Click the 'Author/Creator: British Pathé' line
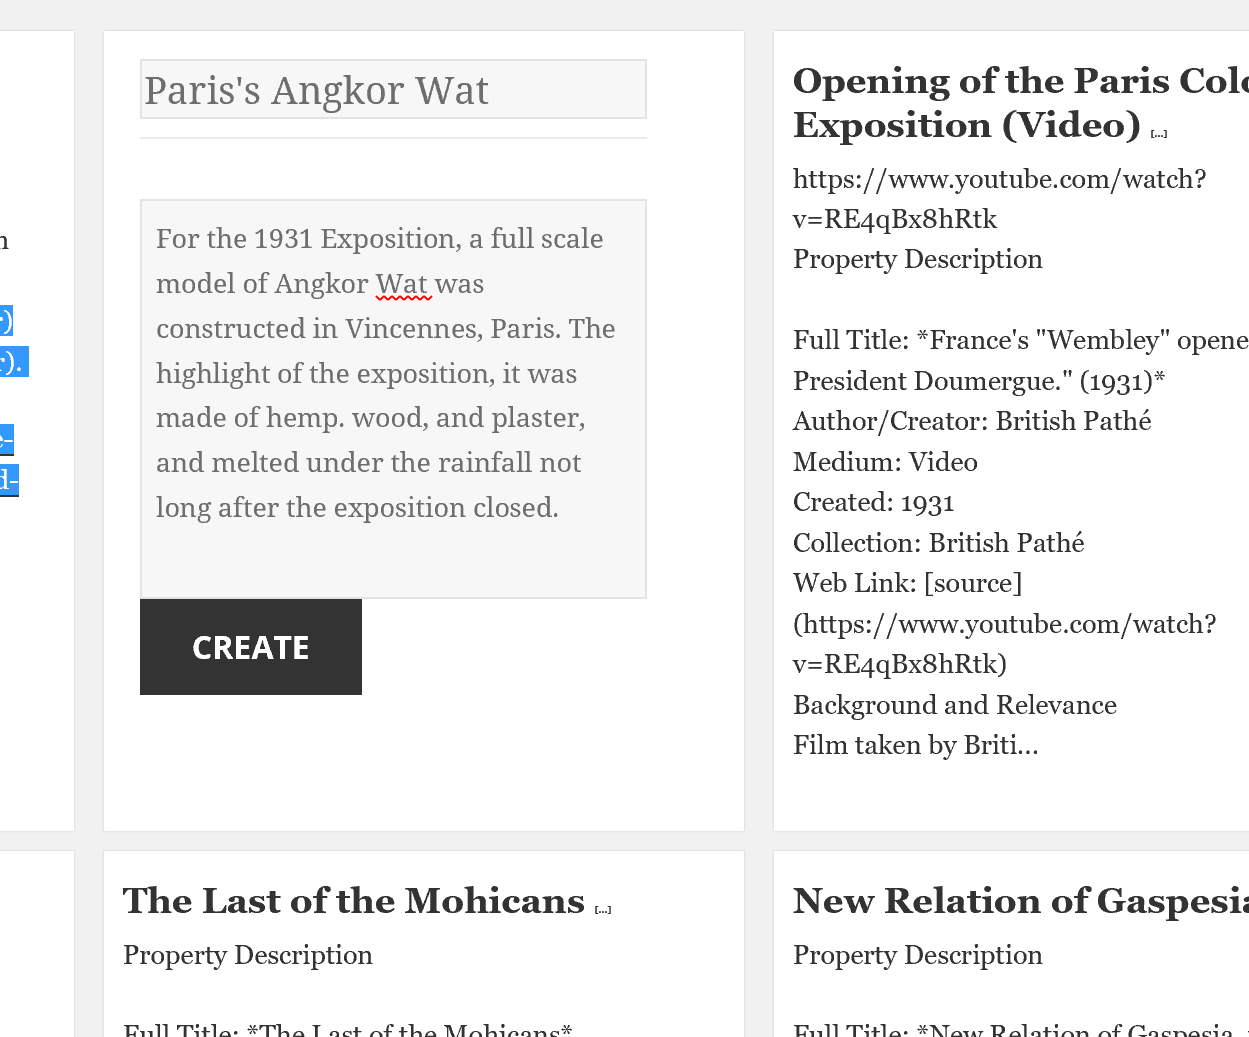The image size is (1249, 1037). (x=971, y=421)
